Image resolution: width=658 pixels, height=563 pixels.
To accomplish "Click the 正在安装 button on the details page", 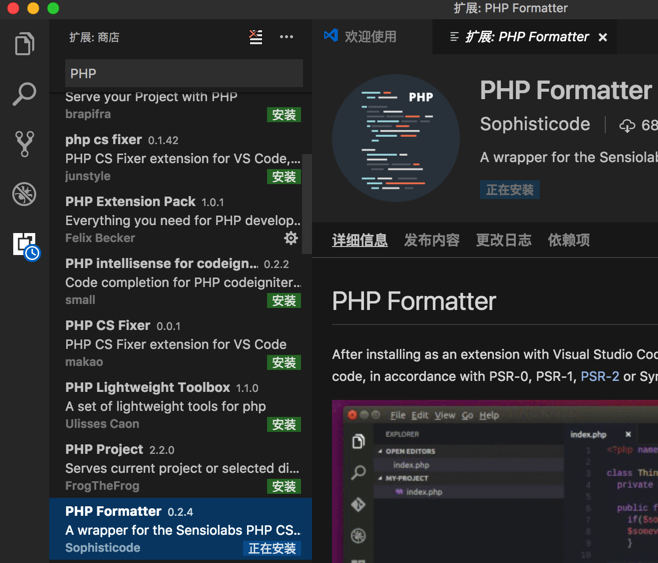I will click(509, 190).
